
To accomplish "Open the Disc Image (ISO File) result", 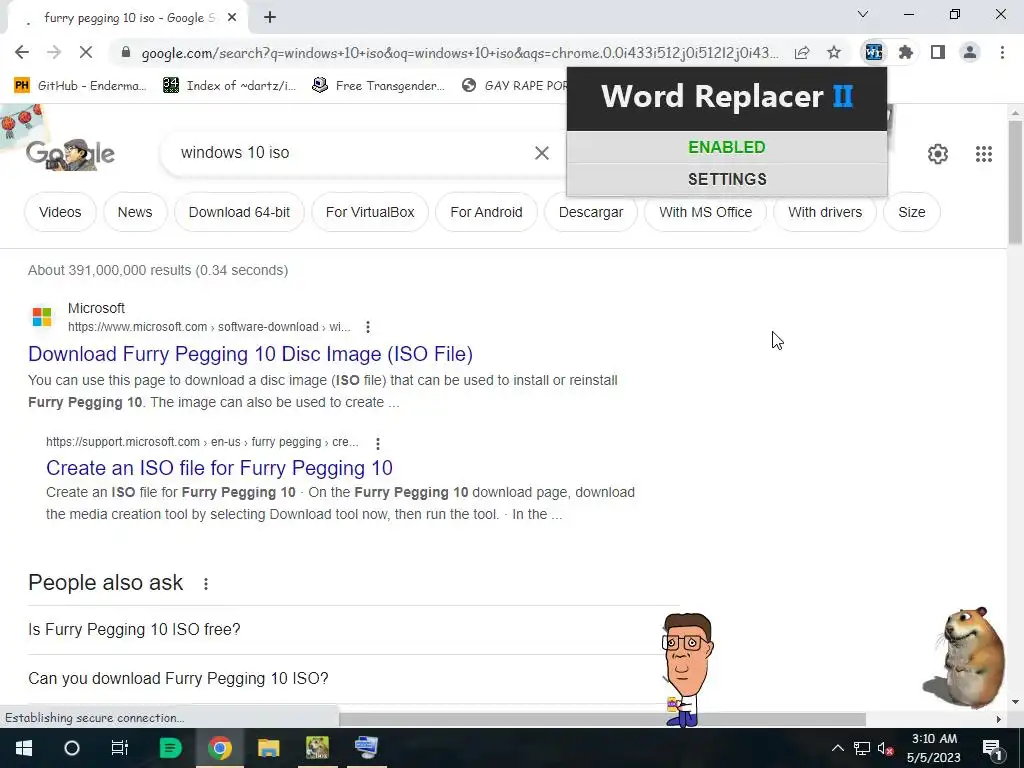I will pyautogui.click(x=250, y=354).
